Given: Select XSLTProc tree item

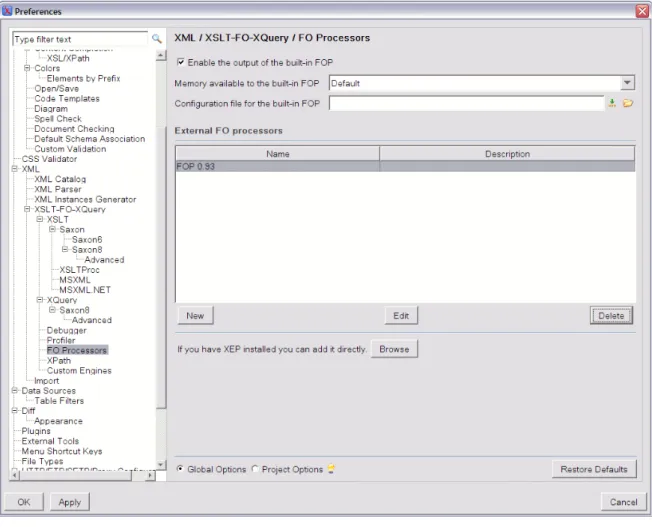Looking at the screenshot, I should [x=79, y=270].
